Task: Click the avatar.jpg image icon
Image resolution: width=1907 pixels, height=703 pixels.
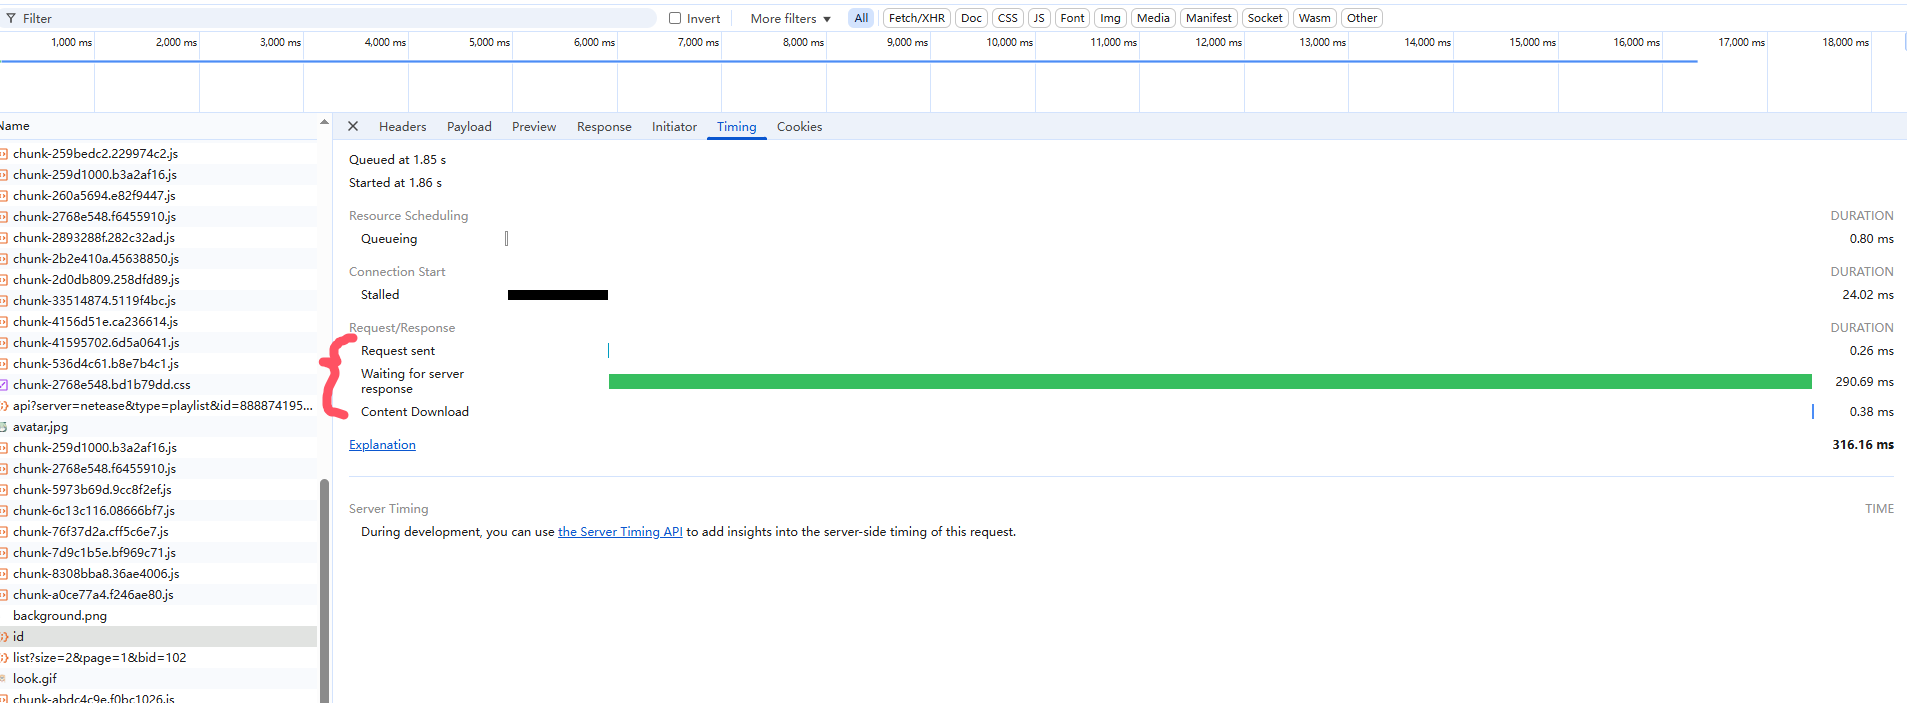Action: point(4,427)
